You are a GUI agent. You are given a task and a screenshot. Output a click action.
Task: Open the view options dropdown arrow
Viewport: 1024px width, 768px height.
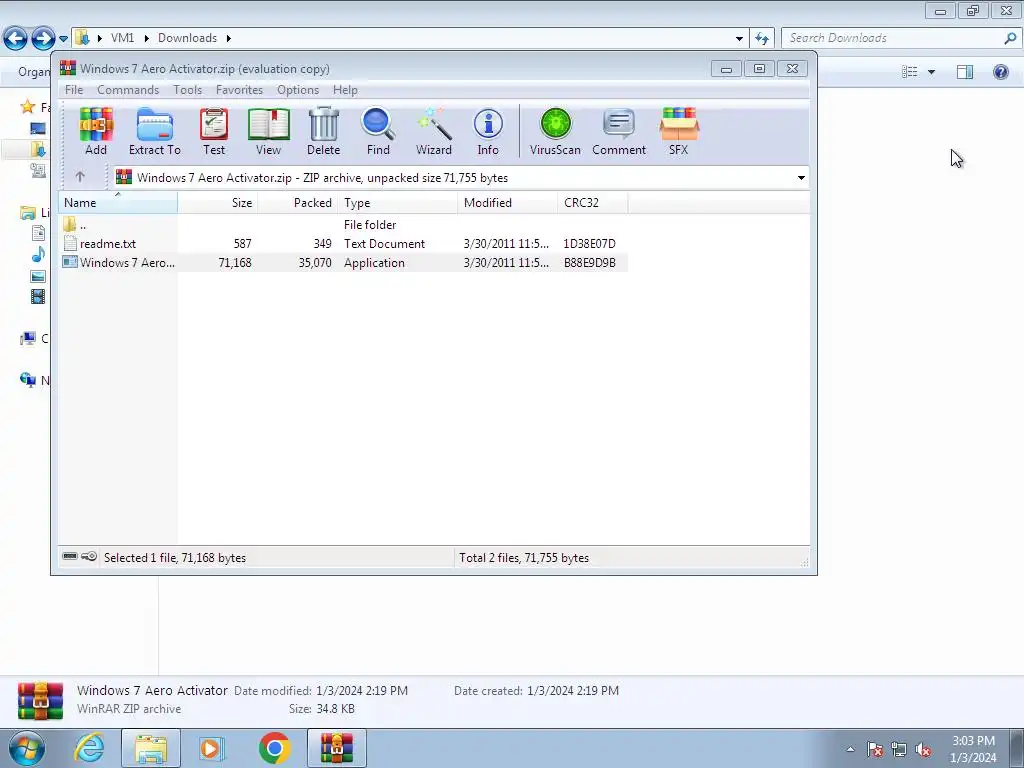coord(931,72)
